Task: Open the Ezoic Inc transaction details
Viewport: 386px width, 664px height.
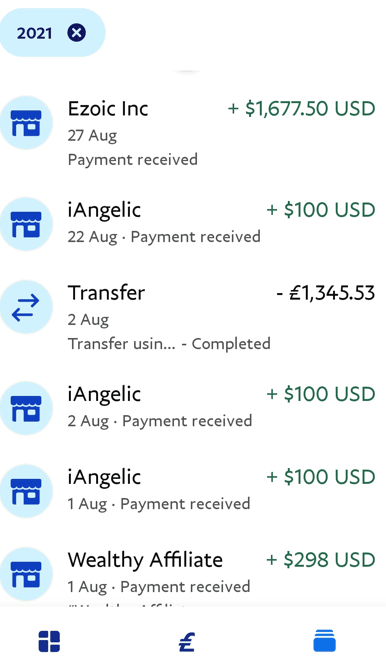Action: pos(193,133)
